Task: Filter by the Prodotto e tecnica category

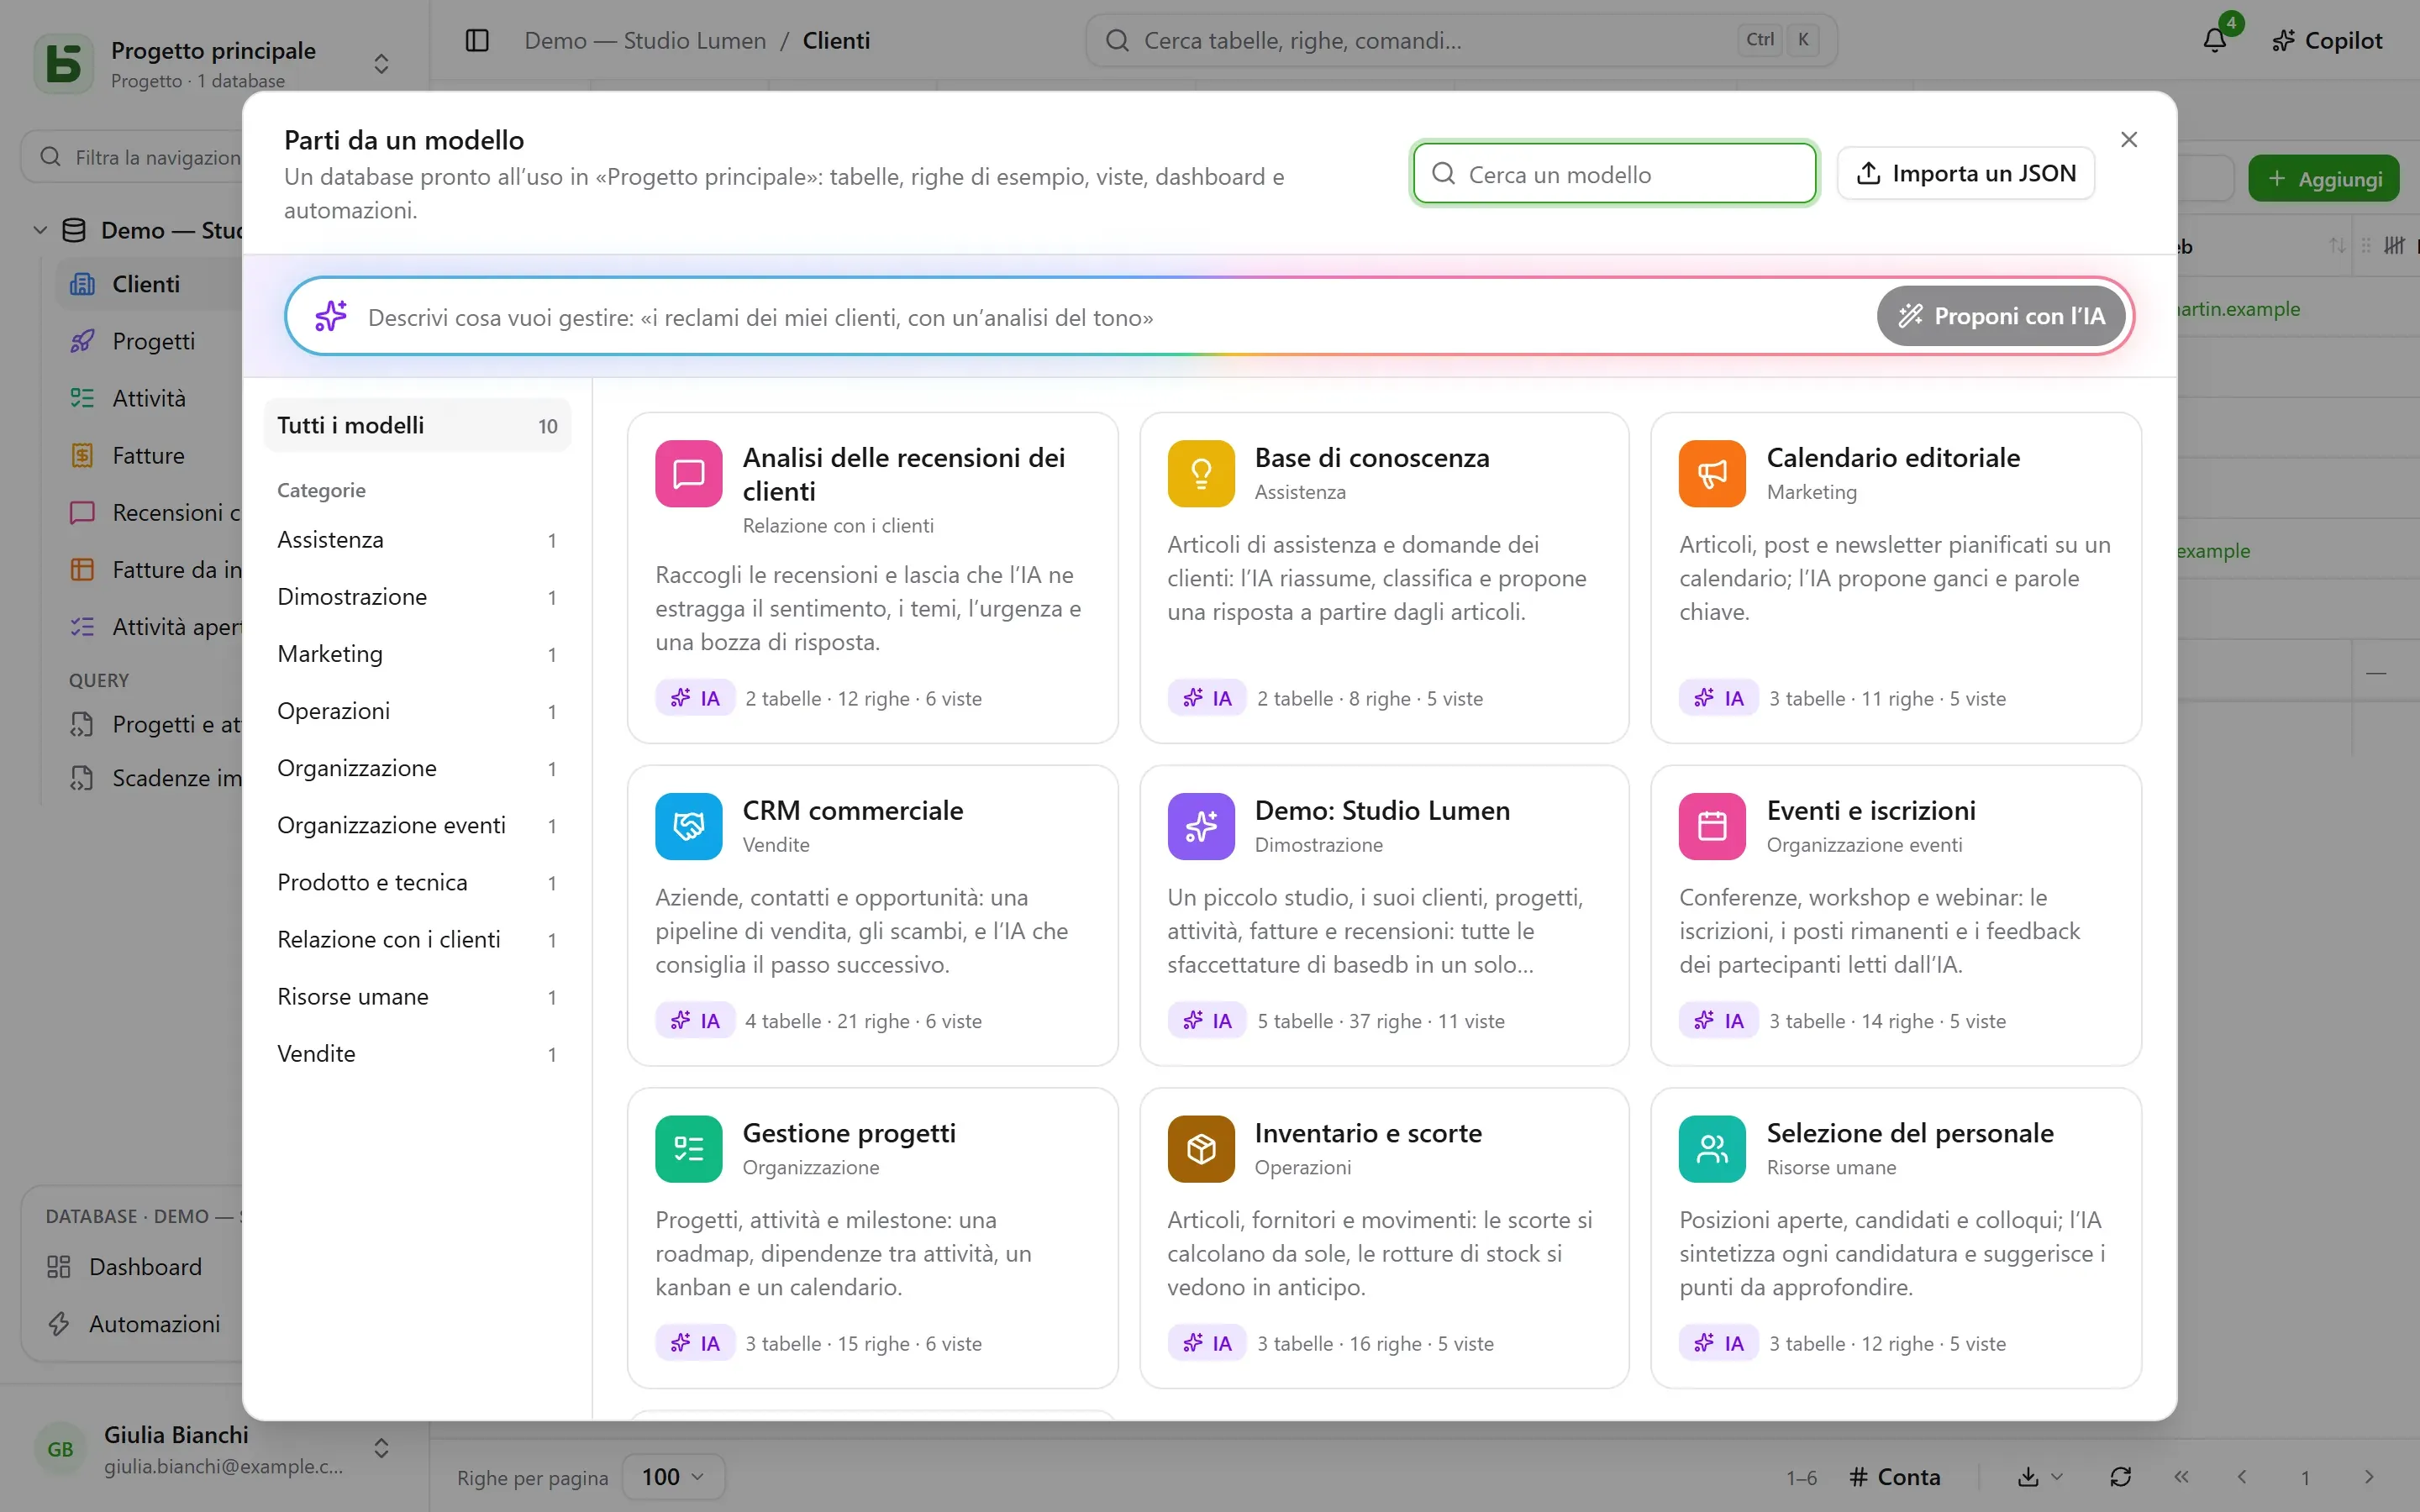Action: tap(417, 883)
